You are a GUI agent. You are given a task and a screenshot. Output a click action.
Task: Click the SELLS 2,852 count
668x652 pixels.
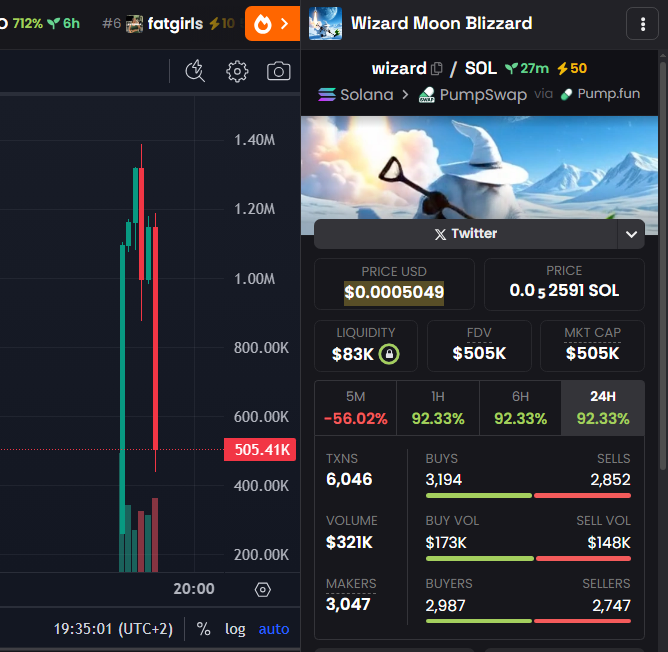610,480
